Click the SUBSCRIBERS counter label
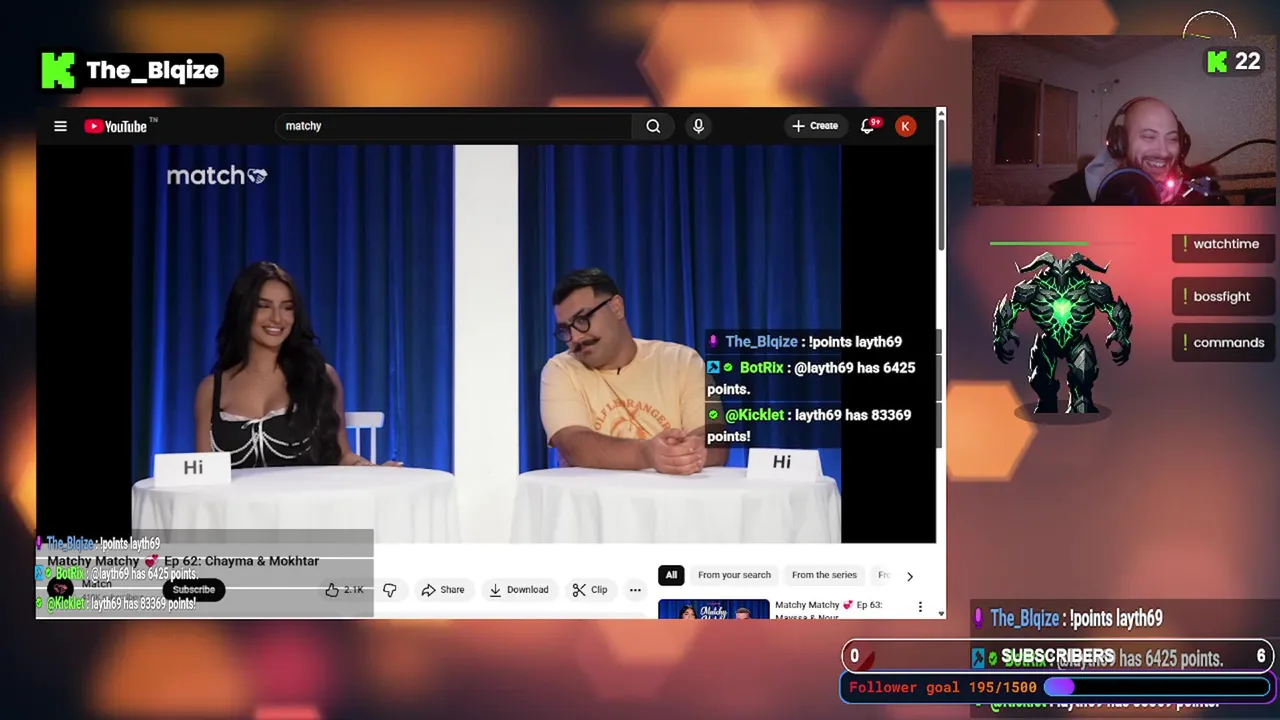1280x720 pixels. (1058, 656)
